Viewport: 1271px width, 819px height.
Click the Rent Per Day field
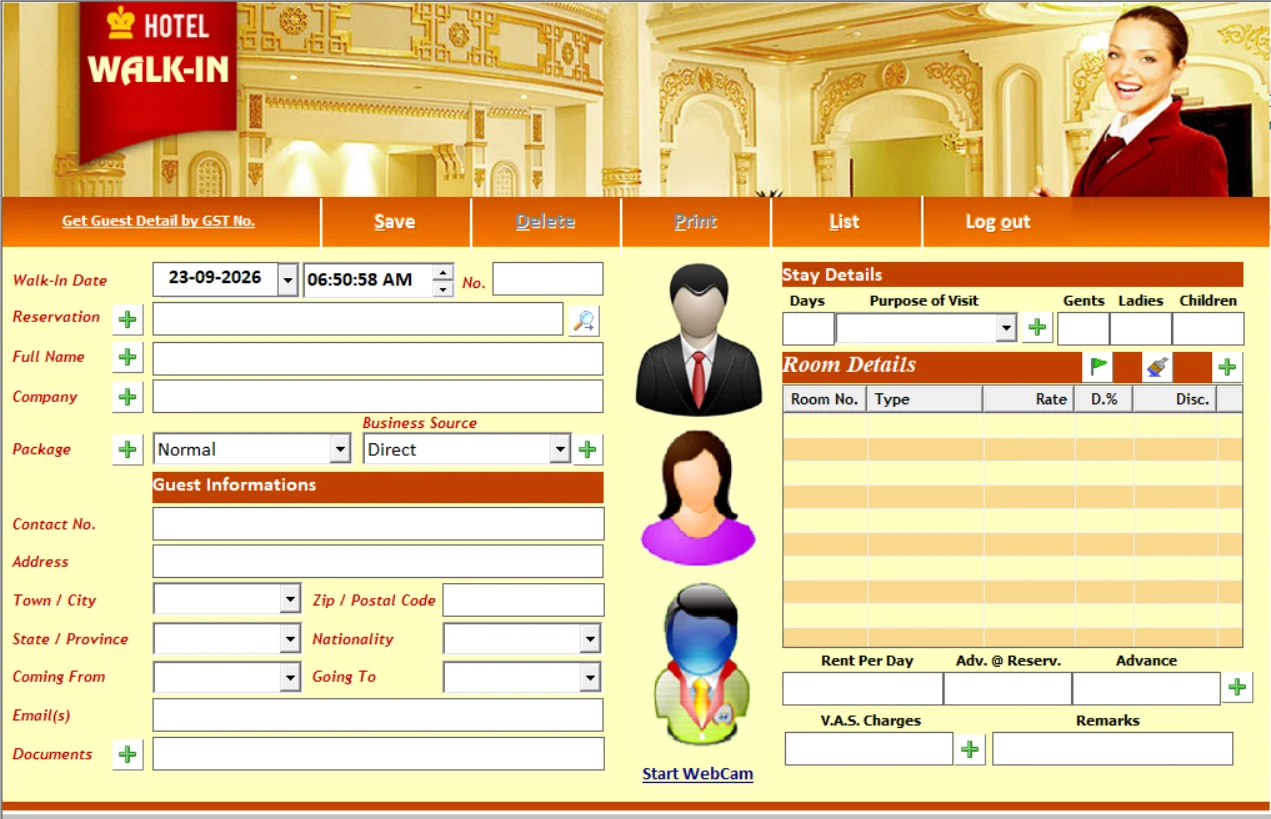click(x=862, y=689)
